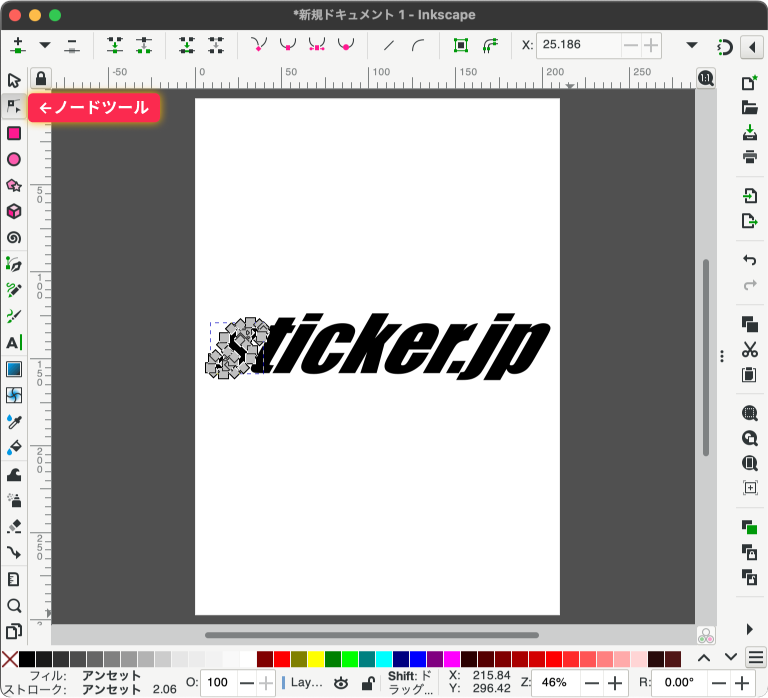Pick the yellow palette swatch
Viewport: 768px width, 698px height.
pyautogui.click(x=316, y=659)
